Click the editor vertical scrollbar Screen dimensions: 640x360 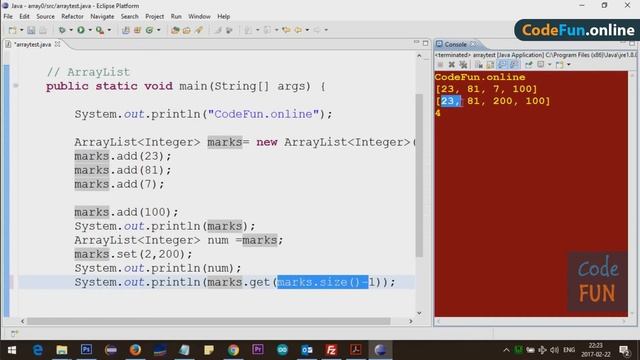pos(419,176)
